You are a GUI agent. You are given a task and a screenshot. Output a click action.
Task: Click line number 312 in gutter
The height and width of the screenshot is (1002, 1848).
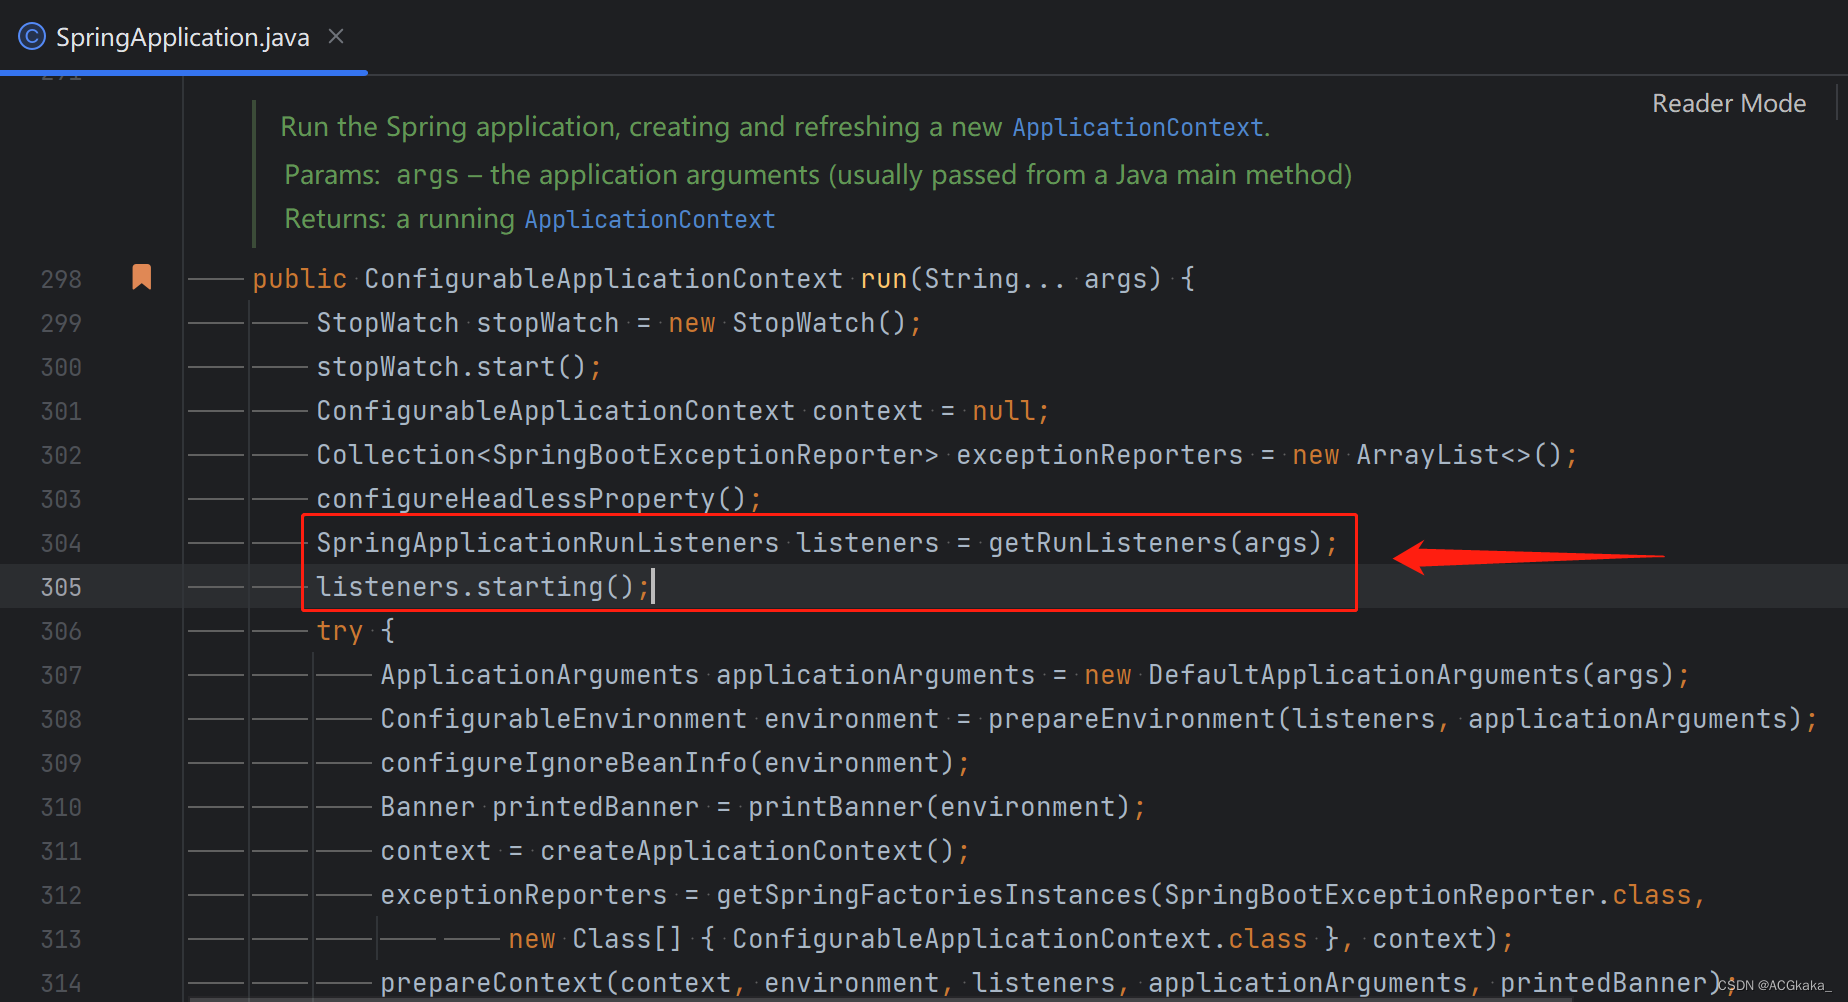tap(61, 895)
